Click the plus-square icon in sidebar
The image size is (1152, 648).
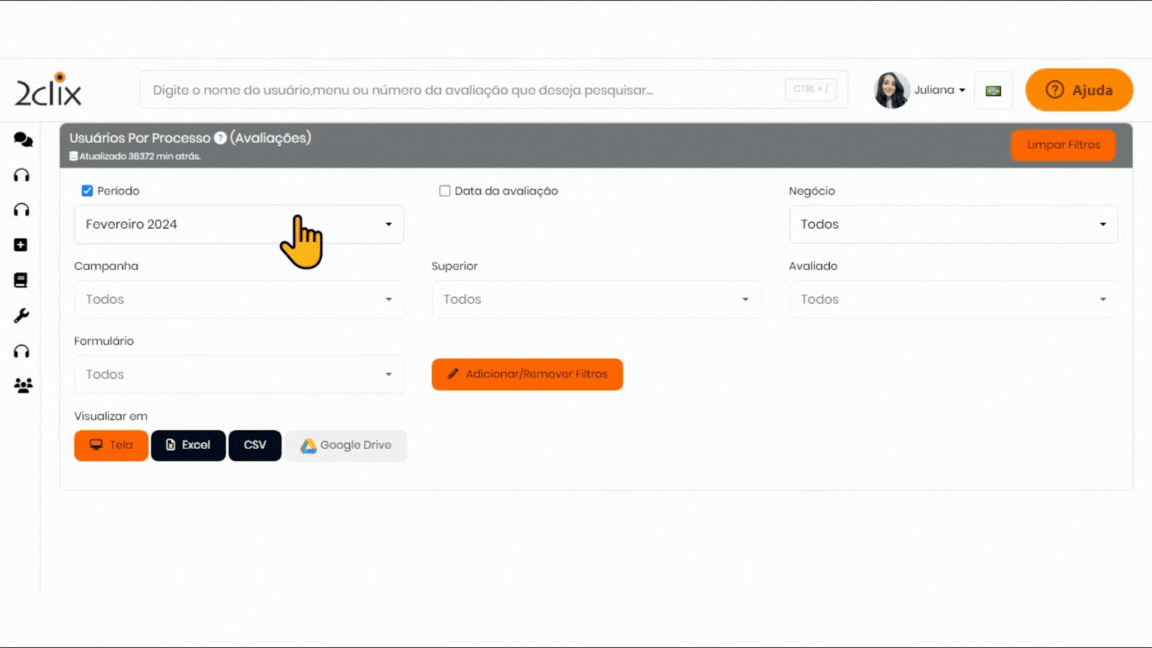21,245
